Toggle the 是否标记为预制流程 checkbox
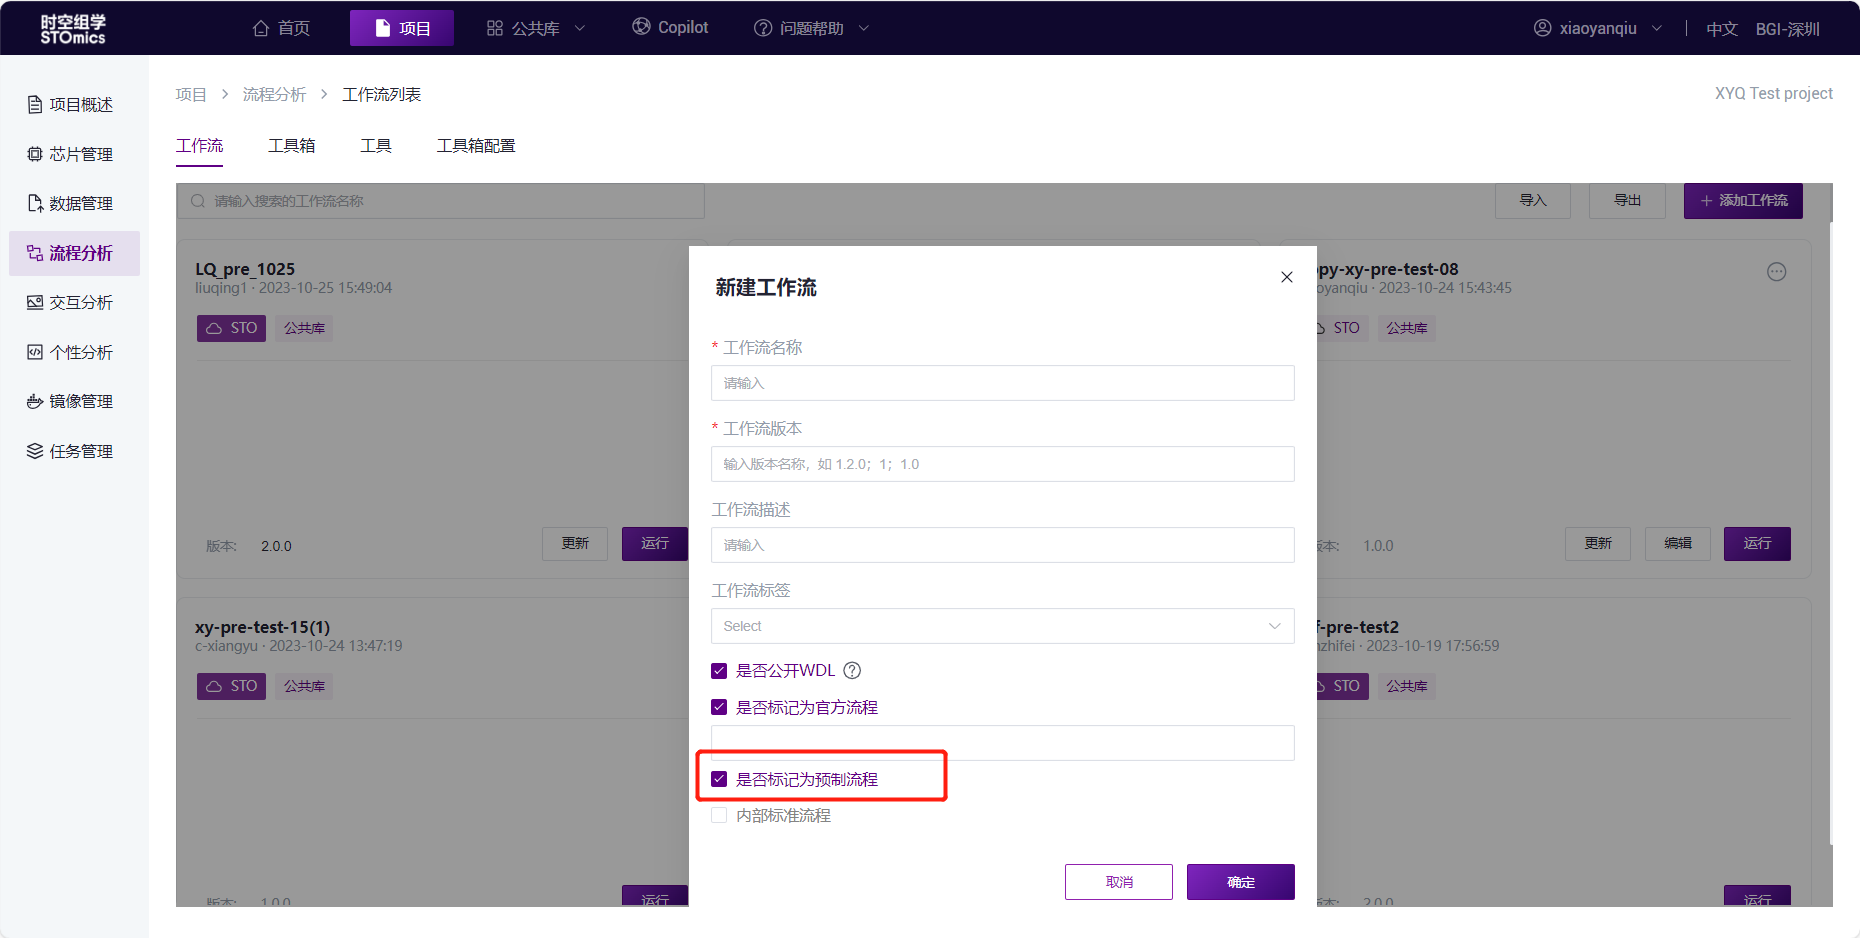This screenshot has height=938, width=1860. [719, 779]
